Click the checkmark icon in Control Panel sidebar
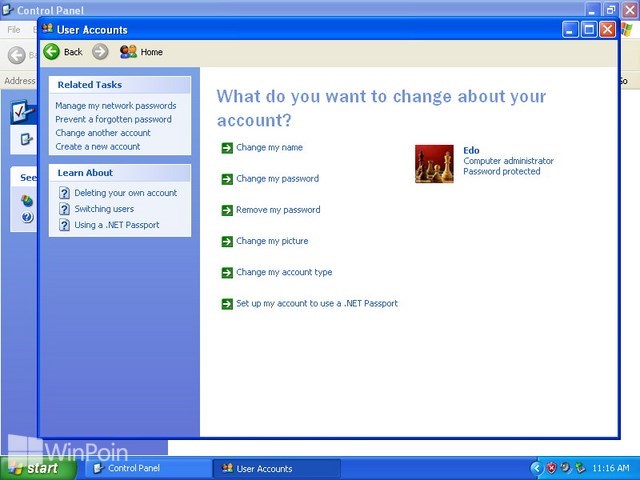640x480 pixels. 22,111
